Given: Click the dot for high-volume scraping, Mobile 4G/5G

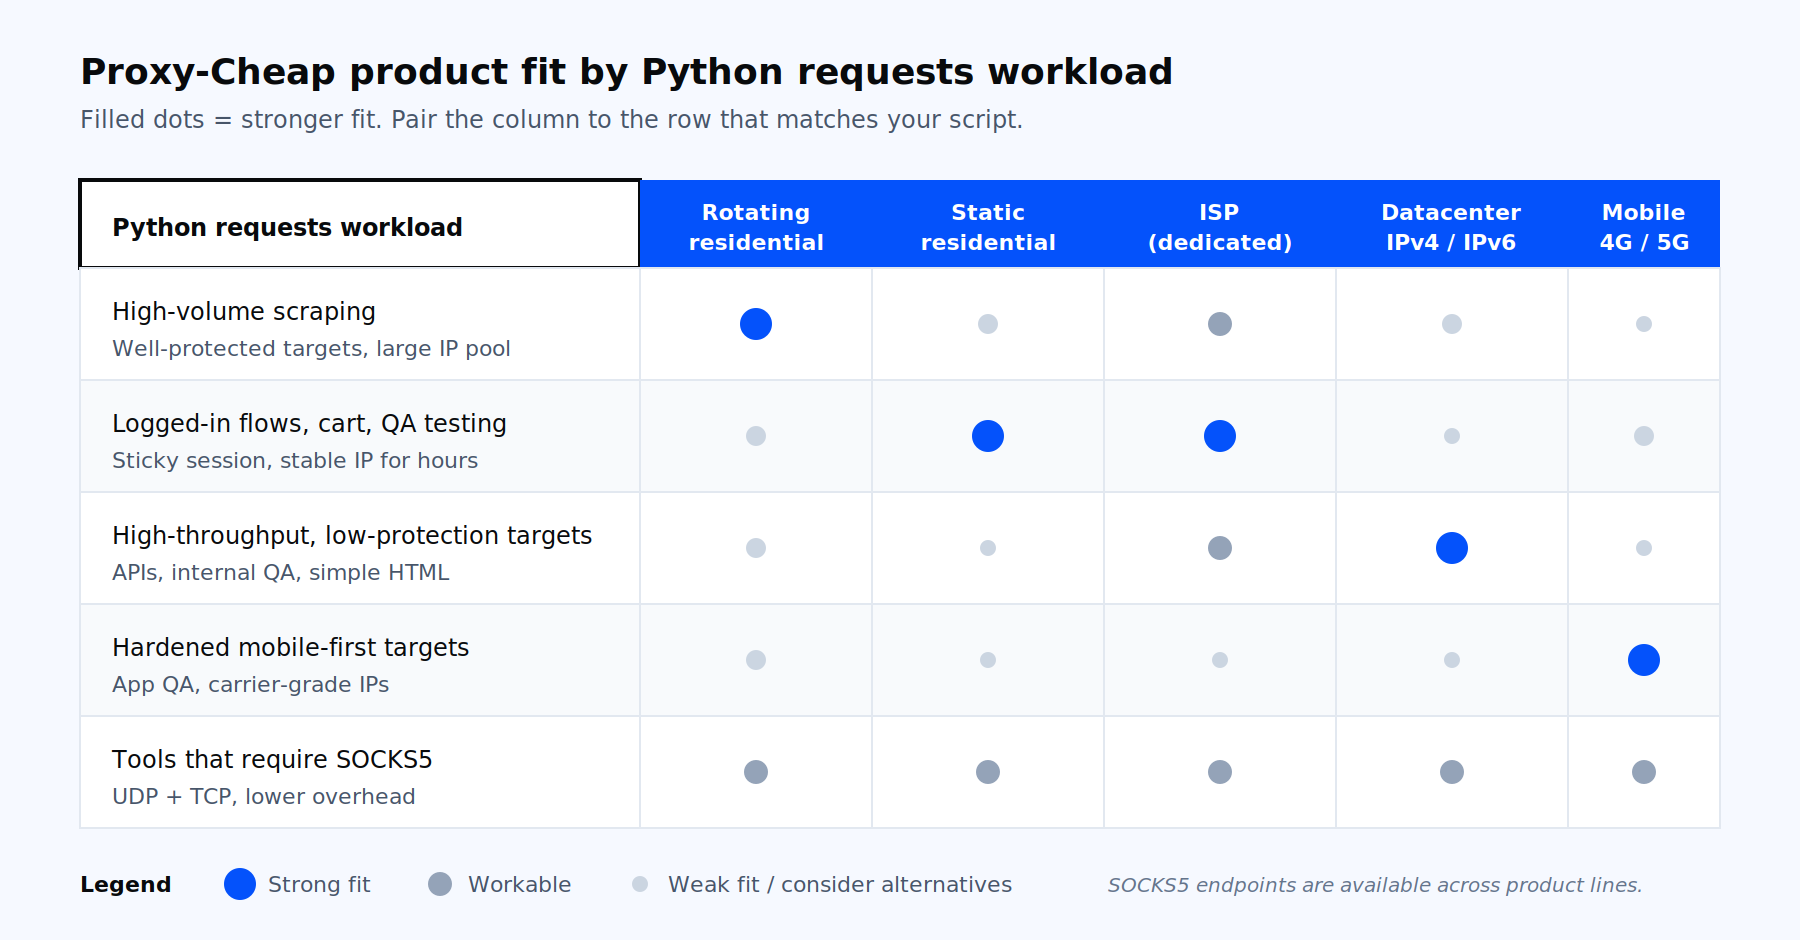Looking at the screenshot, I should 1644,324.
